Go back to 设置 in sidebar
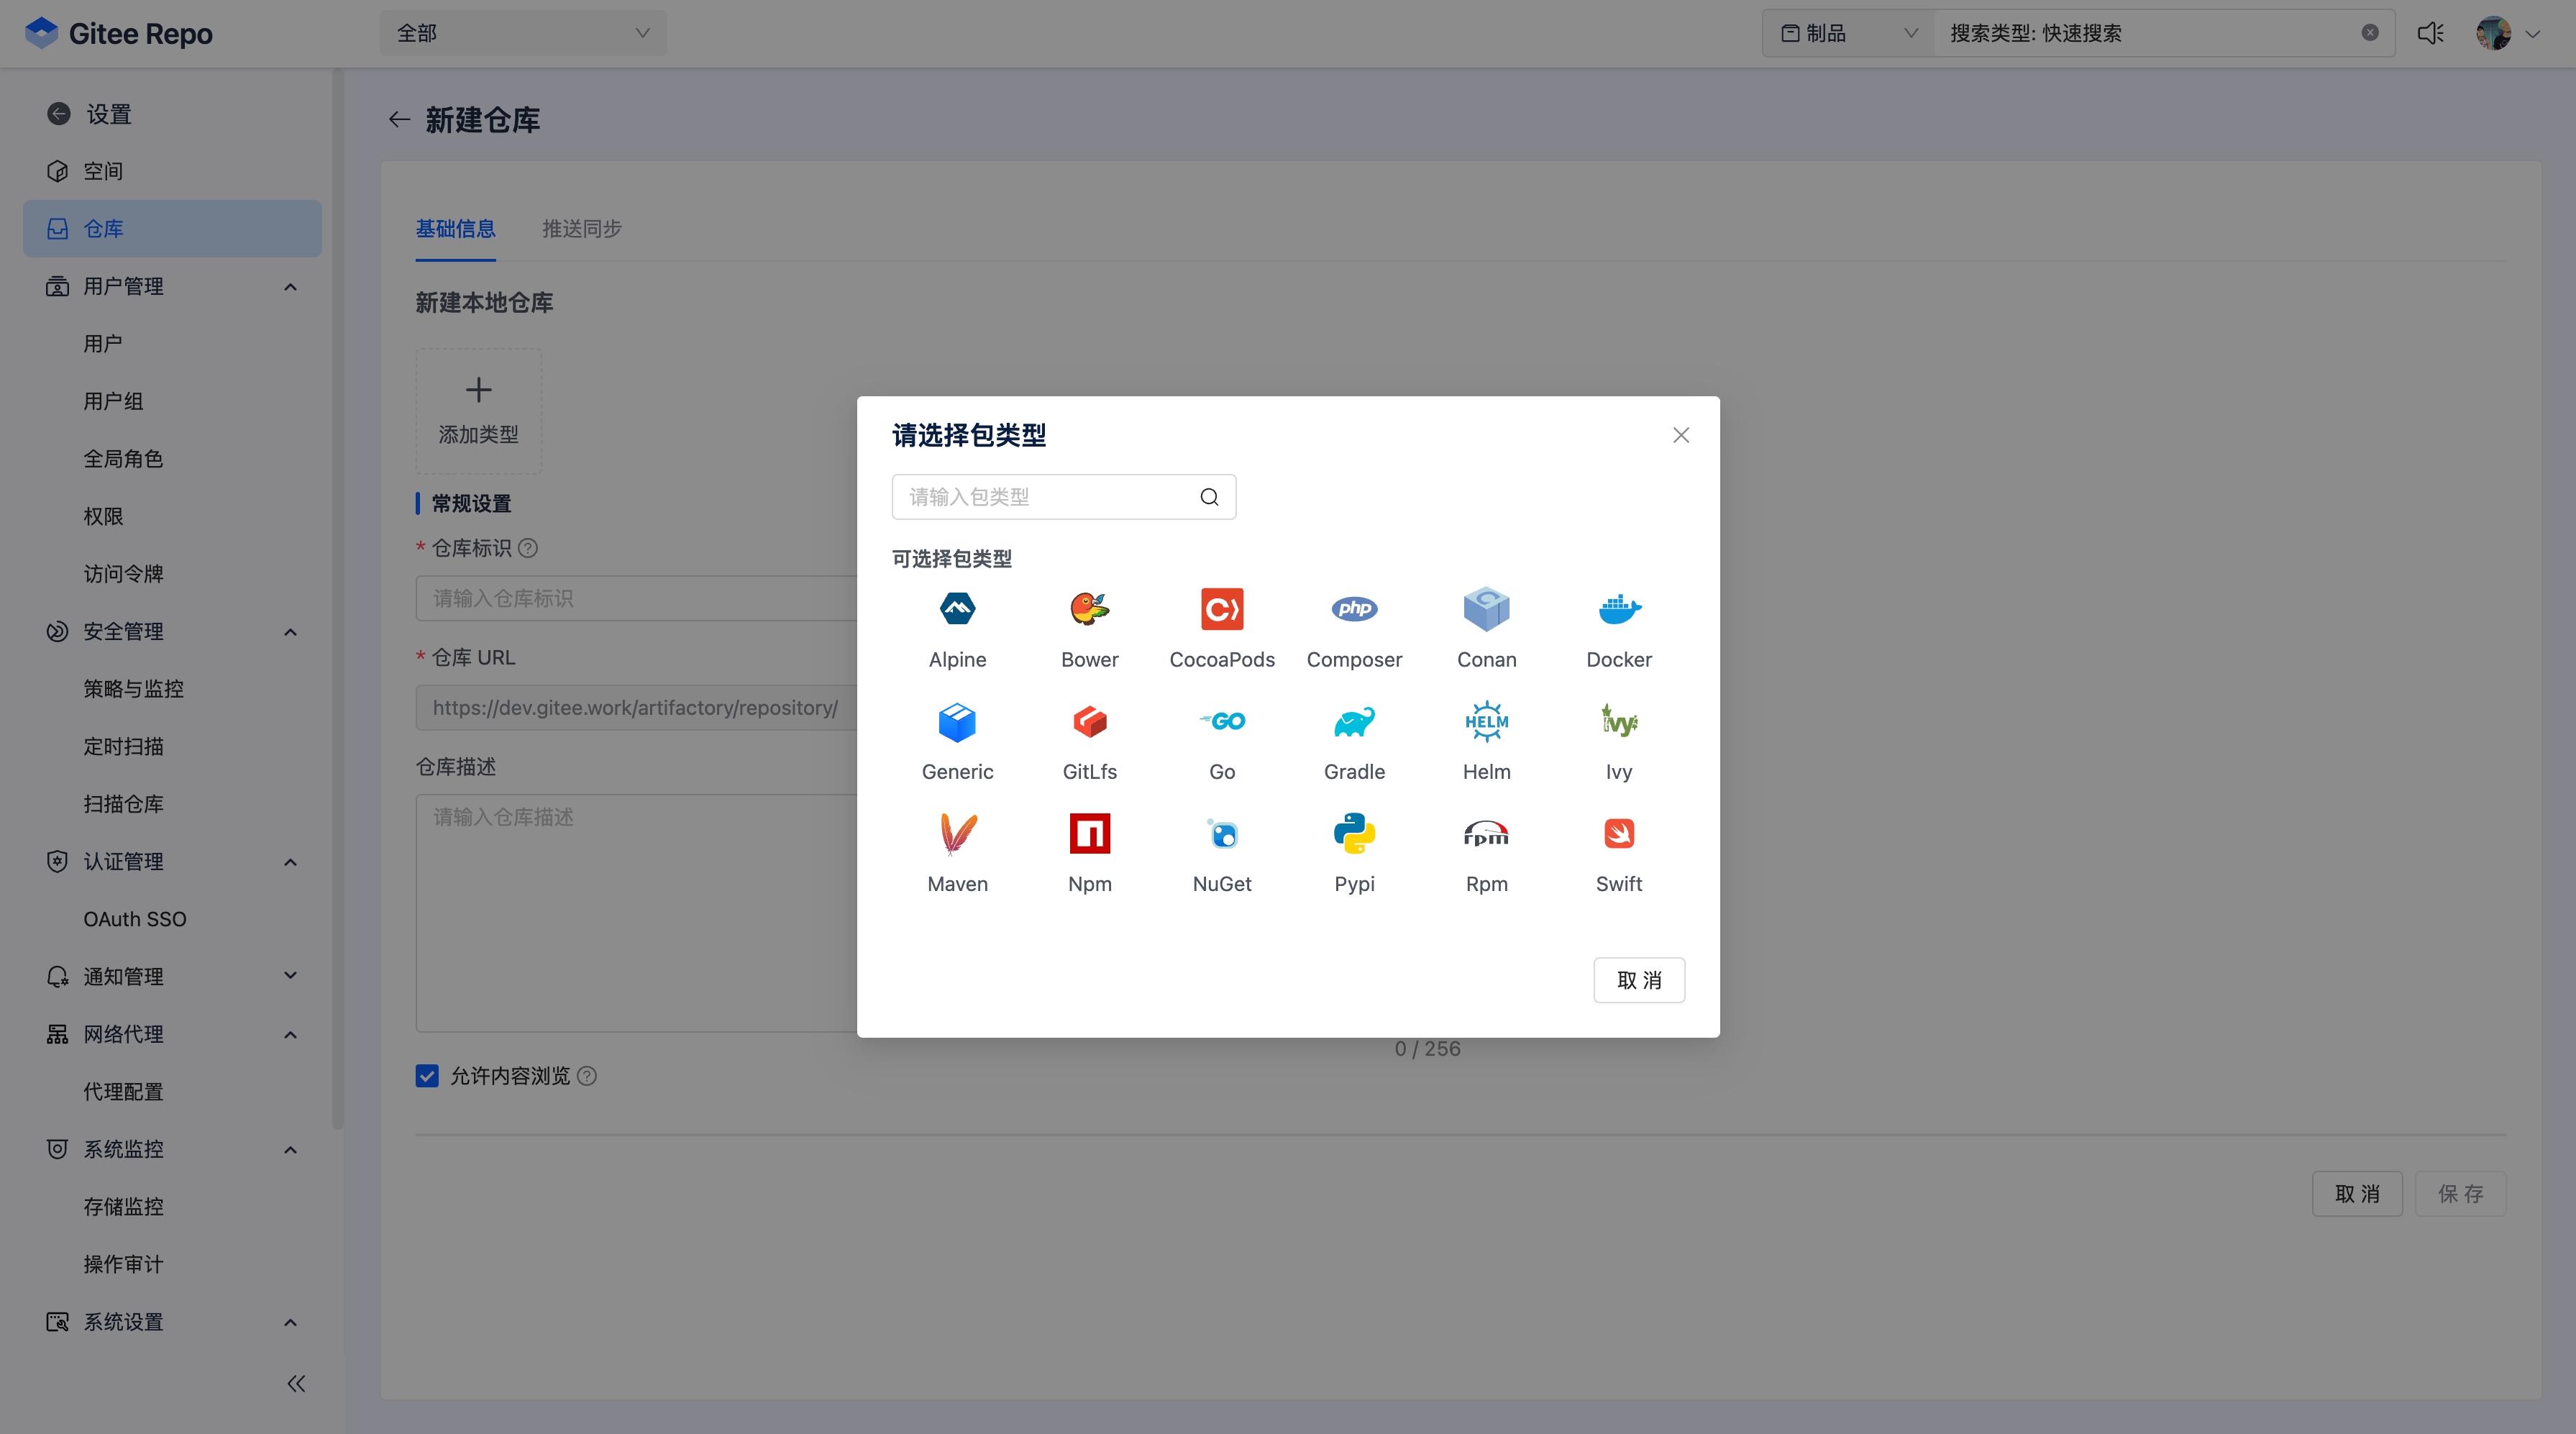This screenshot has width=2576, height=1434. [x=90, y=114]
